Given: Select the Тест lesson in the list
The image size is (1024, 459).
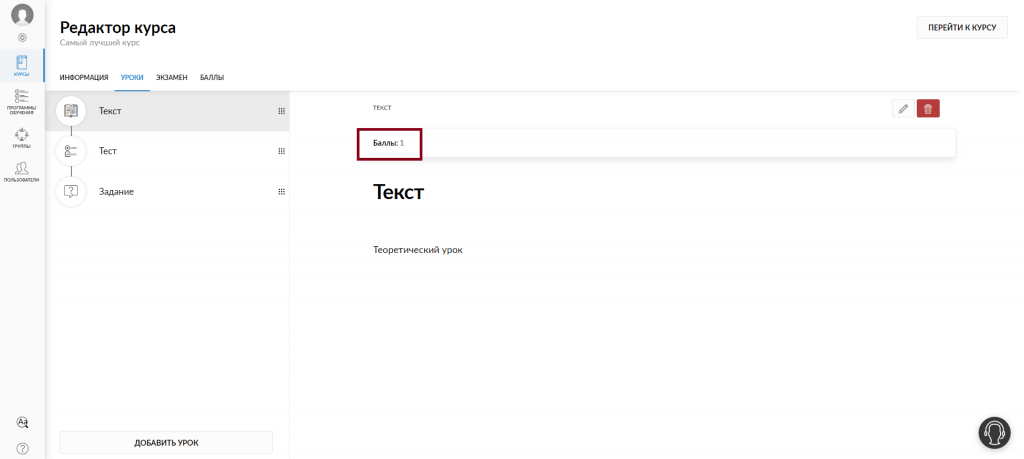Looking at the screenshot, I should [167, 151].
